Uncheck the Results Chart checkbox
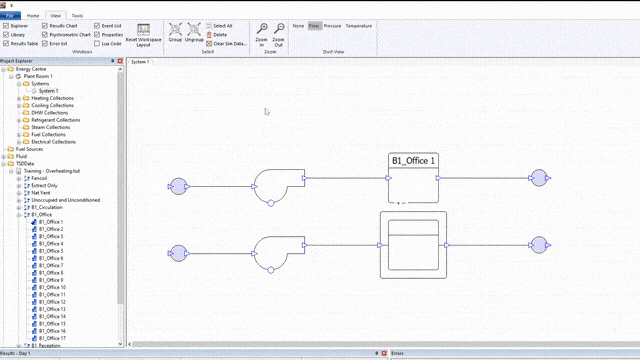640x360 pixels. pos(45,26)
